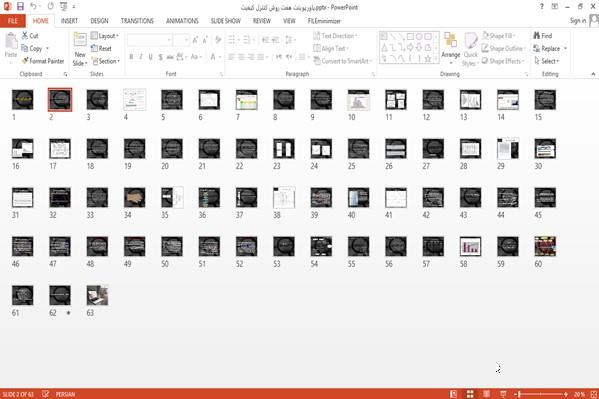The height and width of the screenshot is (399, 599).
Task: Open the TRANSITIONS ribbon tab
Action: [x=137, y=21]
